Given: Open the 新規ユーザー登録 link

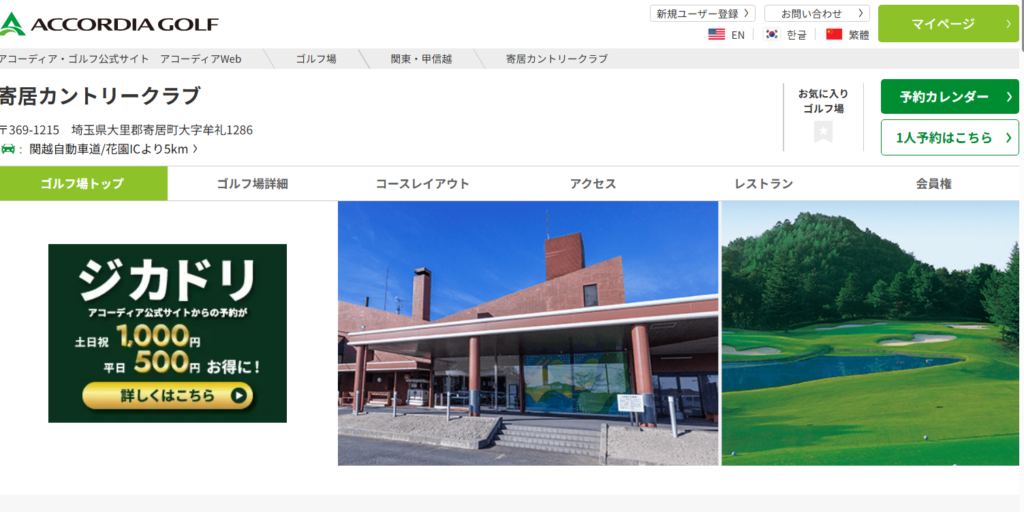Looking at the screenshot, I should [703, 13].
